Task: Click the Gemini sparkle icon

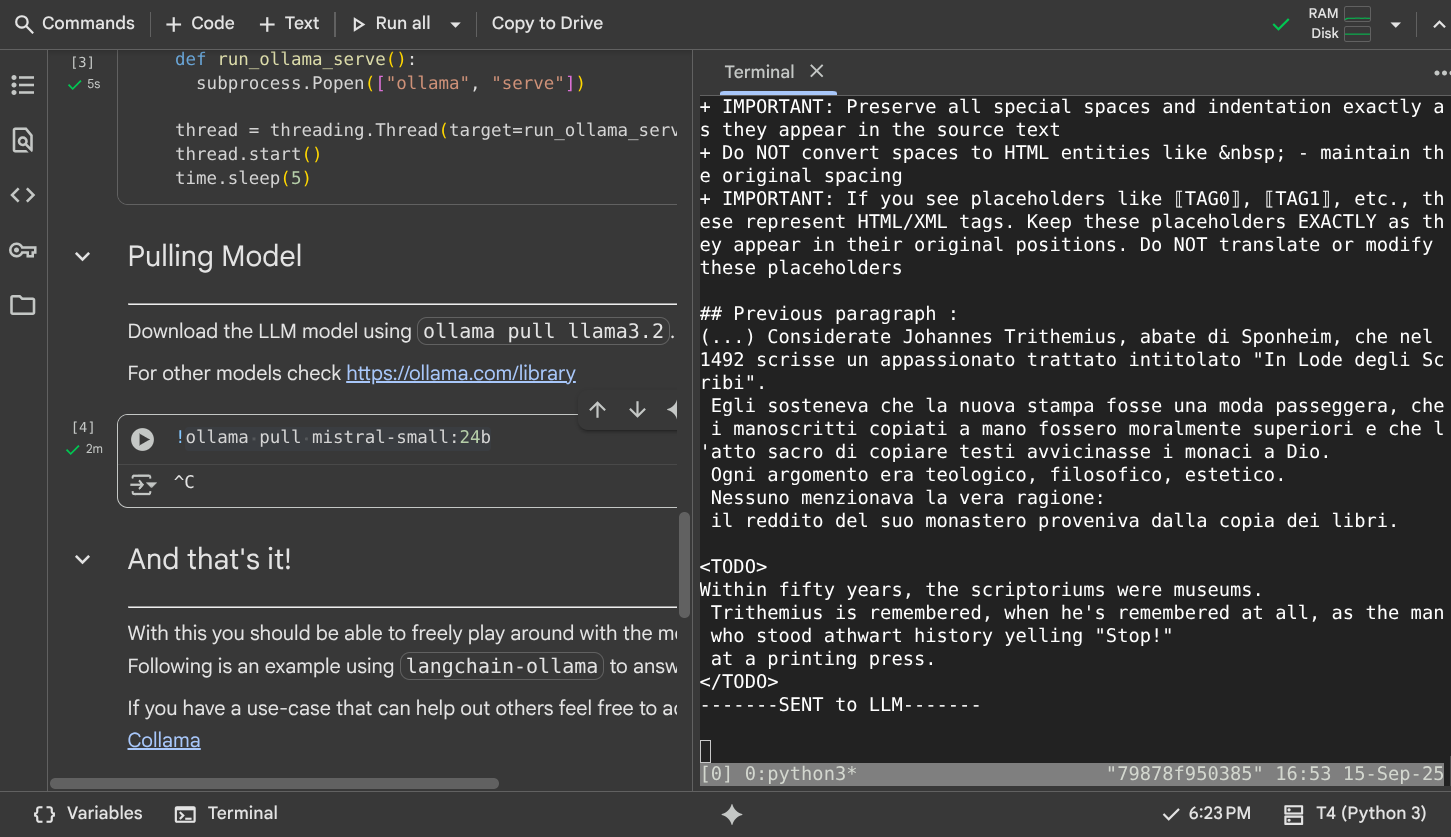Action: point(732,814)
